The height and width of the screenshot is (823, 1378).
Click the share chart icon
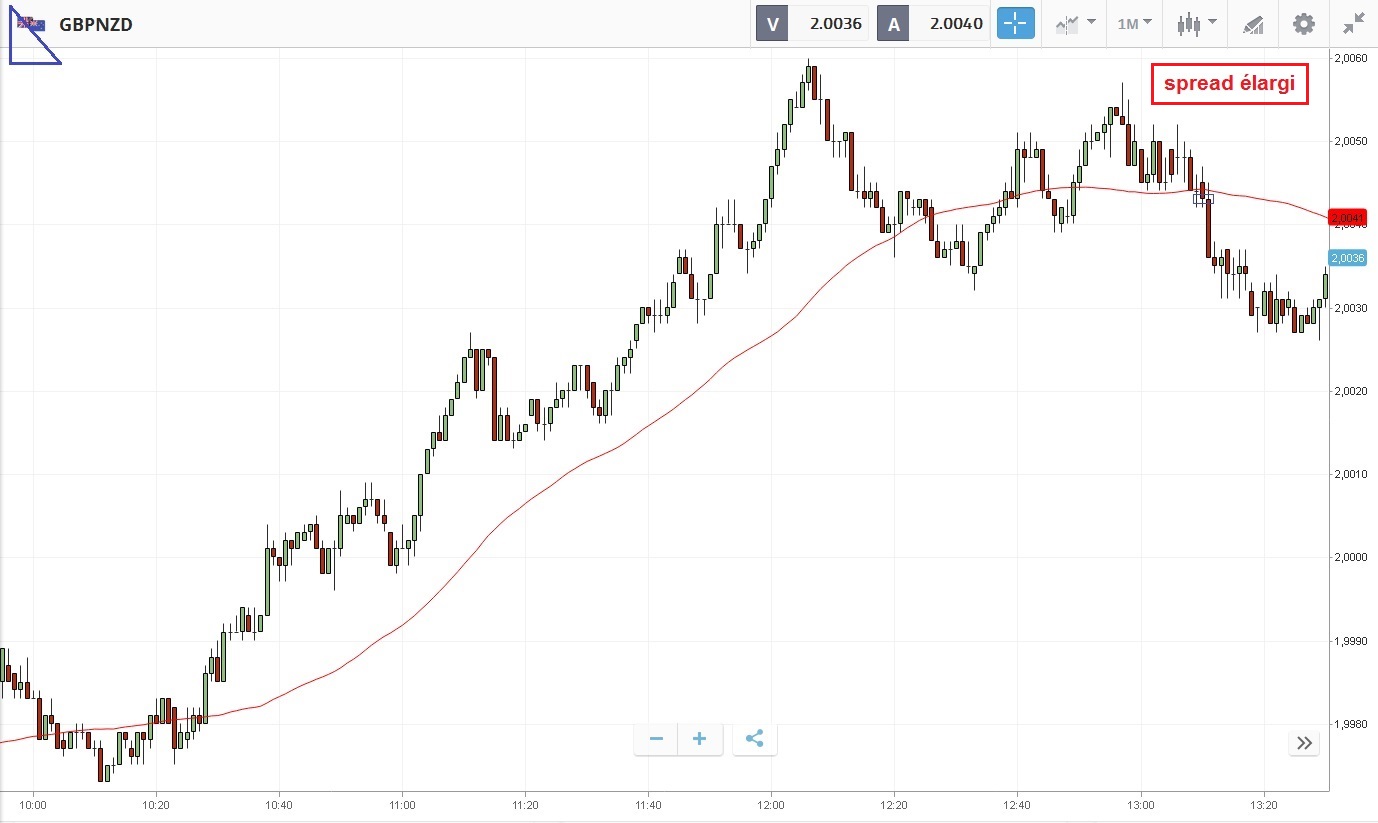755,739
